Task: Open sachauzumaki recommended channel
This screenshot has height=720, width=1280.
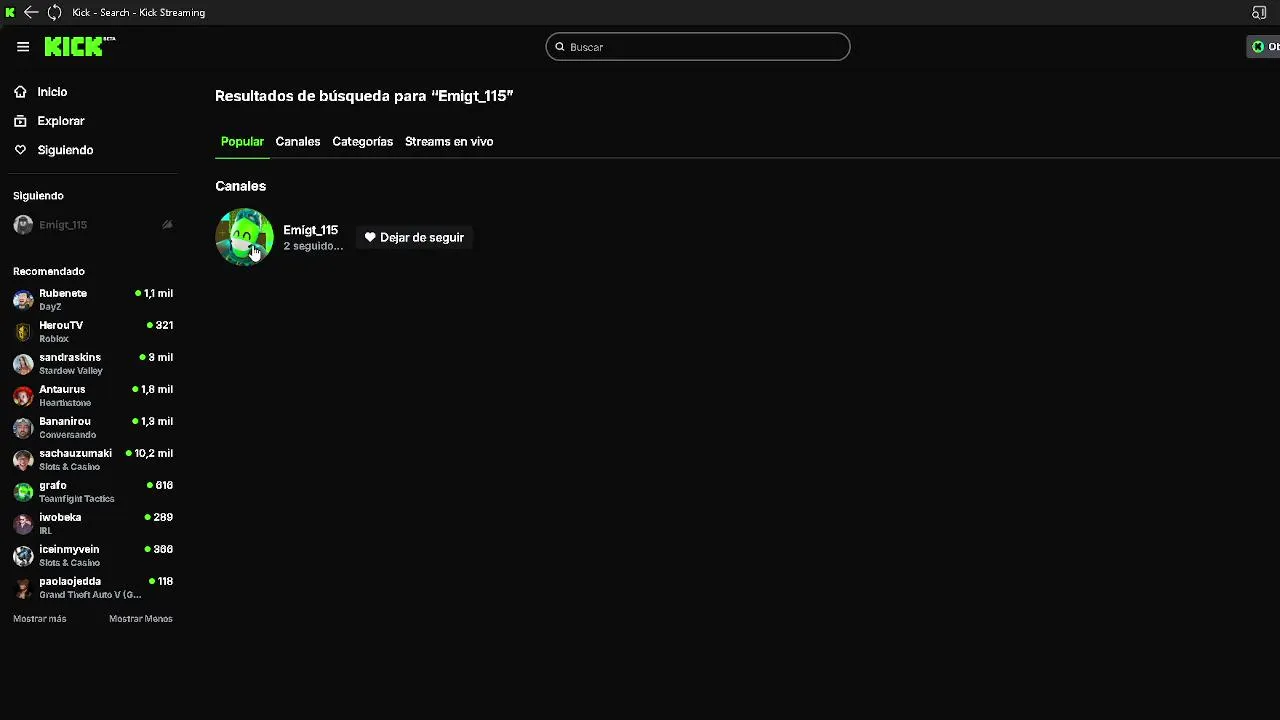Action: click(x=92, y=460)
